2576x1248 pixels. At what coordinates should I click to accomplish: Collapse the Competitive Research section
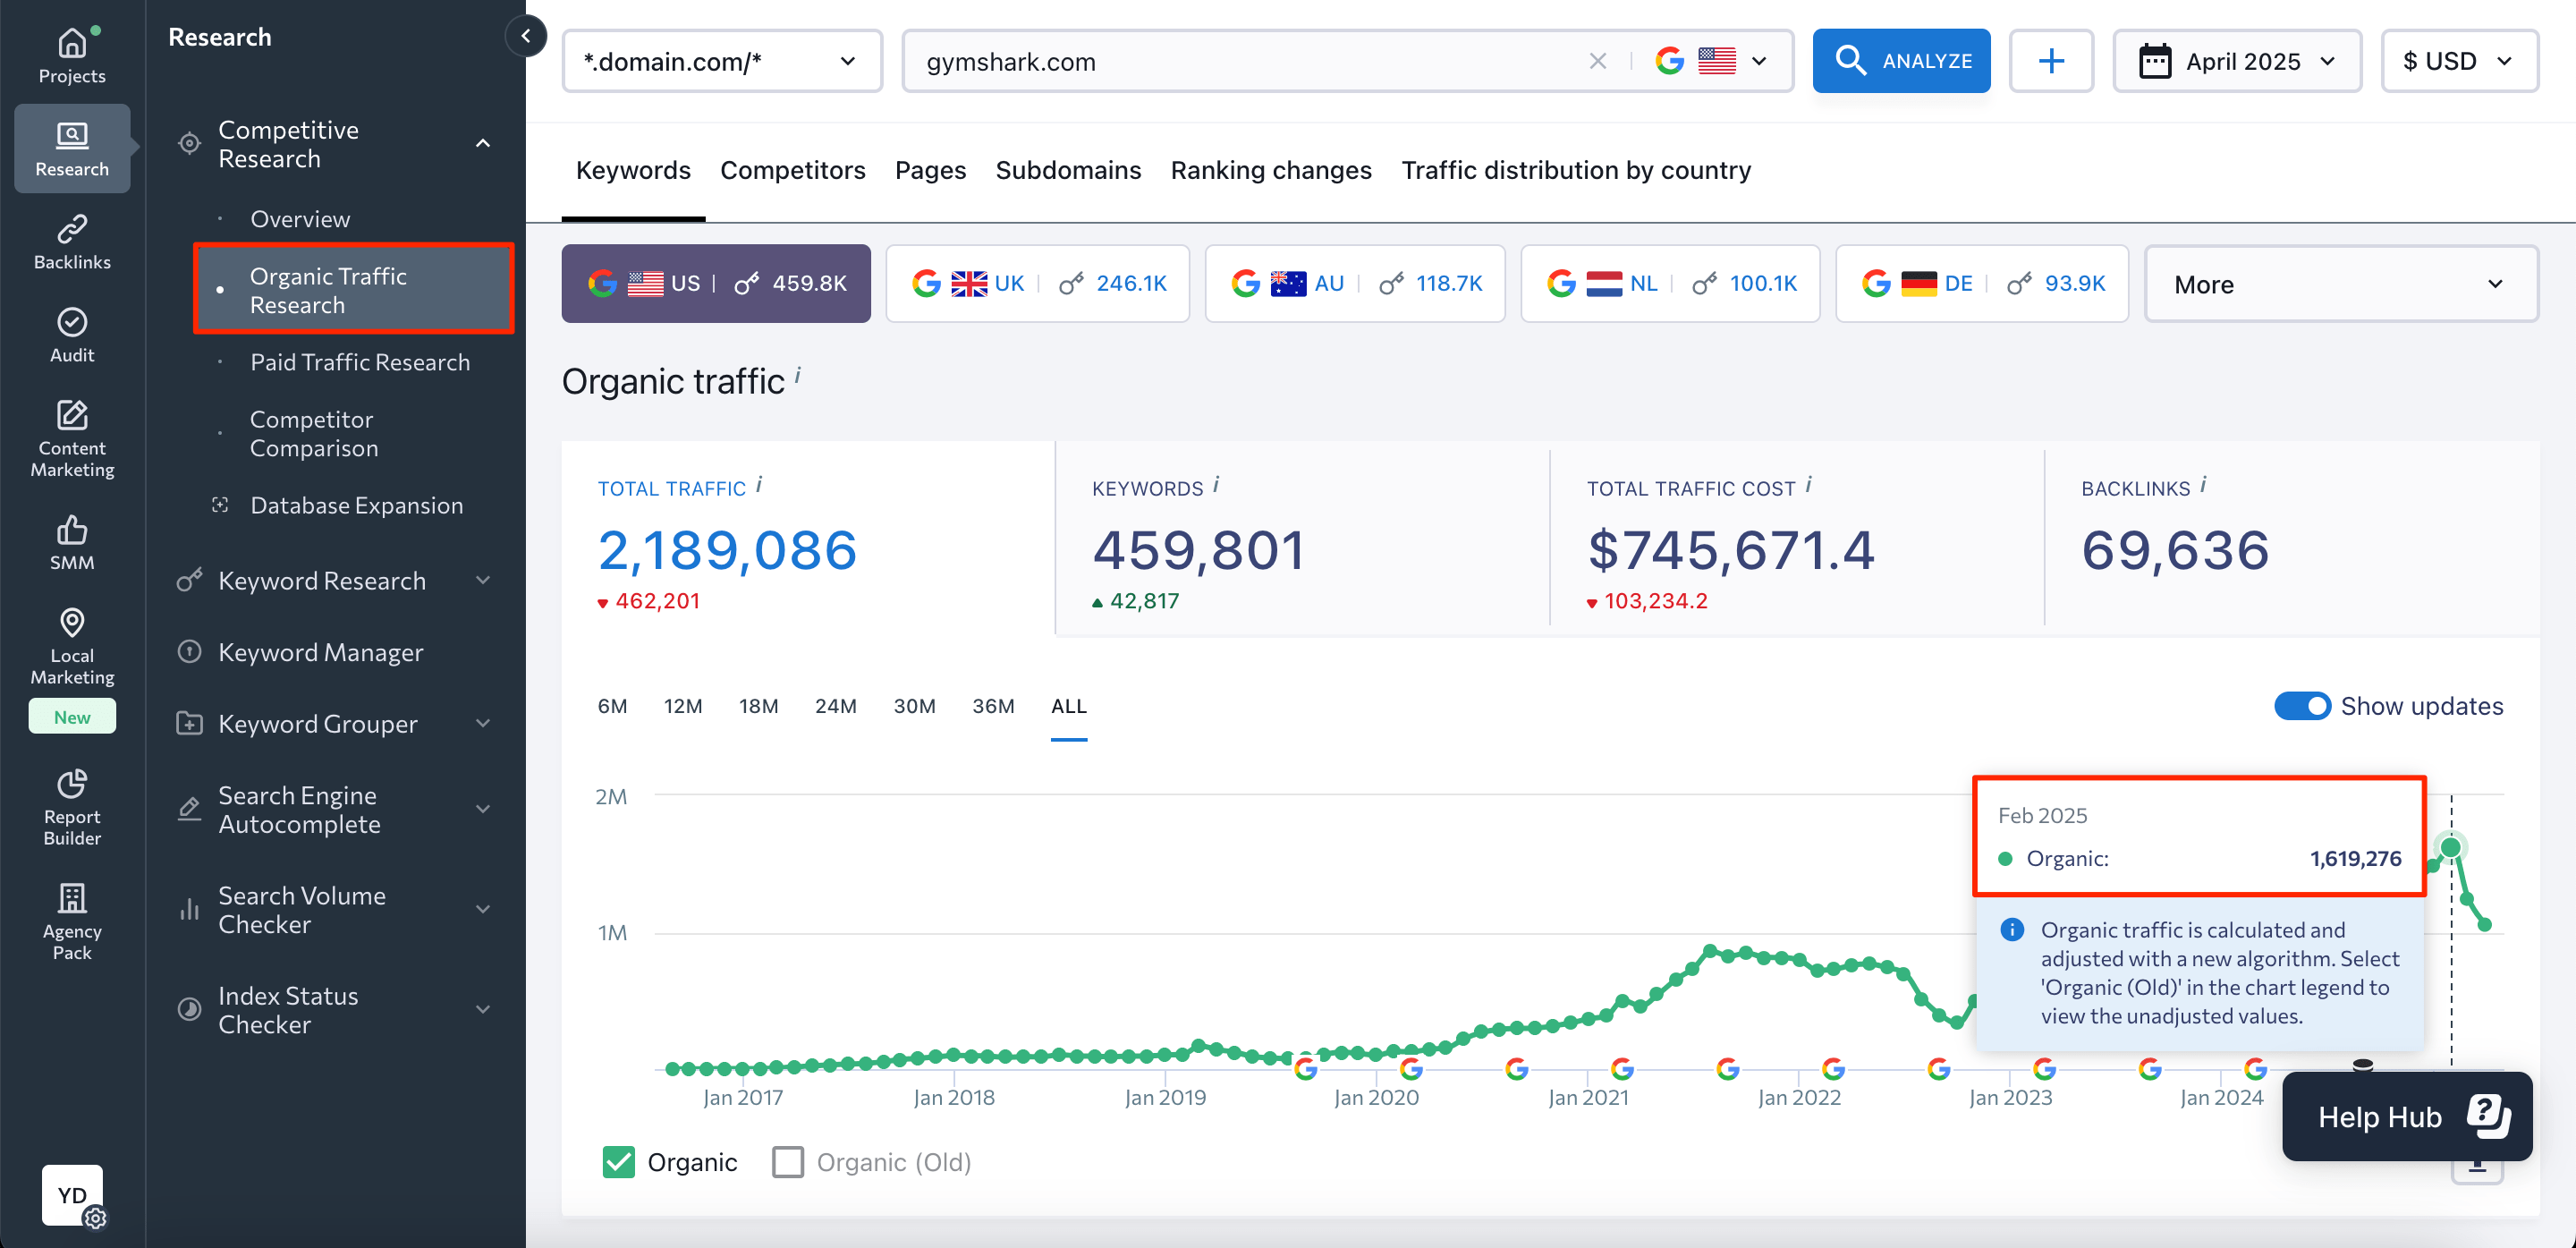(x=483, y=144)
